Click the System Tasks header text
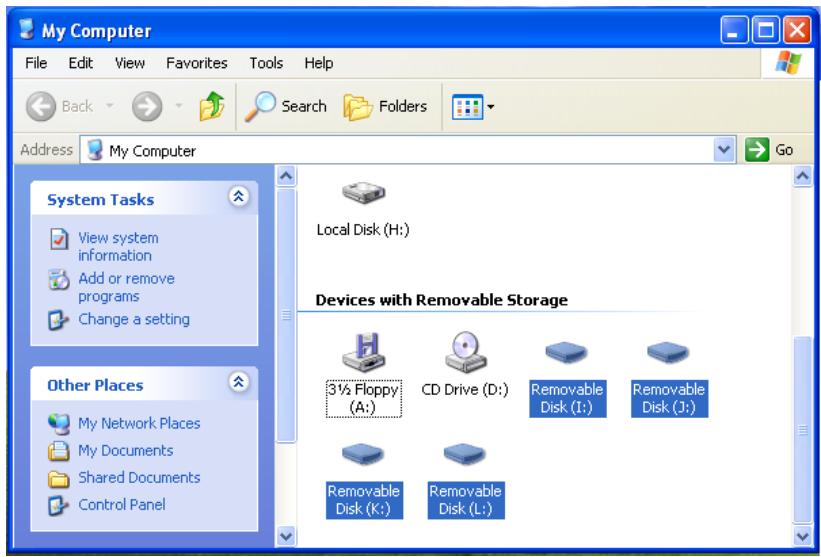Screen dimensions: 821x557 tap(101, 199)
